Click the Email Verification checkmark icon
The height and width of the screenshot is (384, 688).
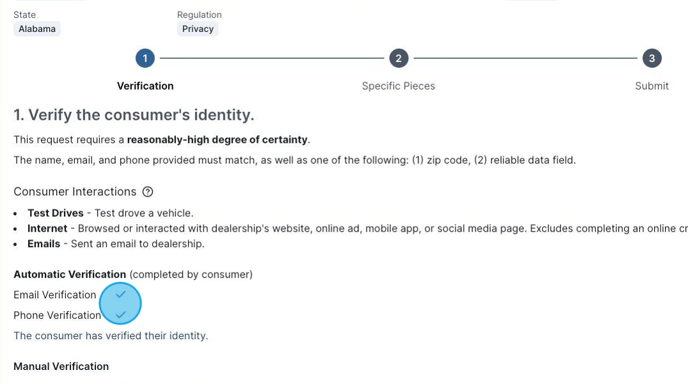[x=121, y=294]
